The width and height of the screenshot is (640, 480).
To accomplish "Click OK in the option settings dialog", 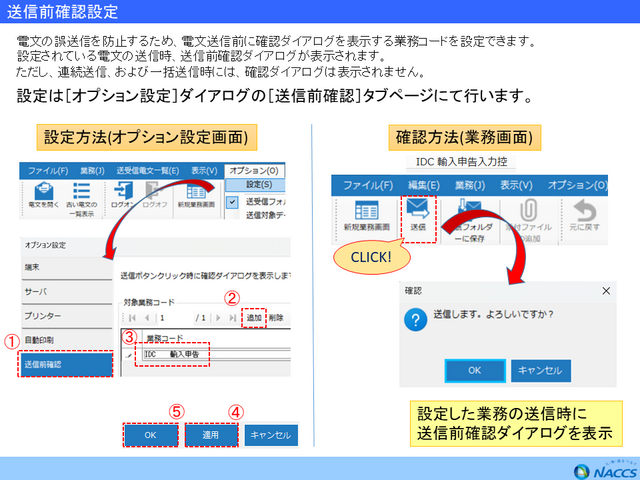I will point(150,435).
